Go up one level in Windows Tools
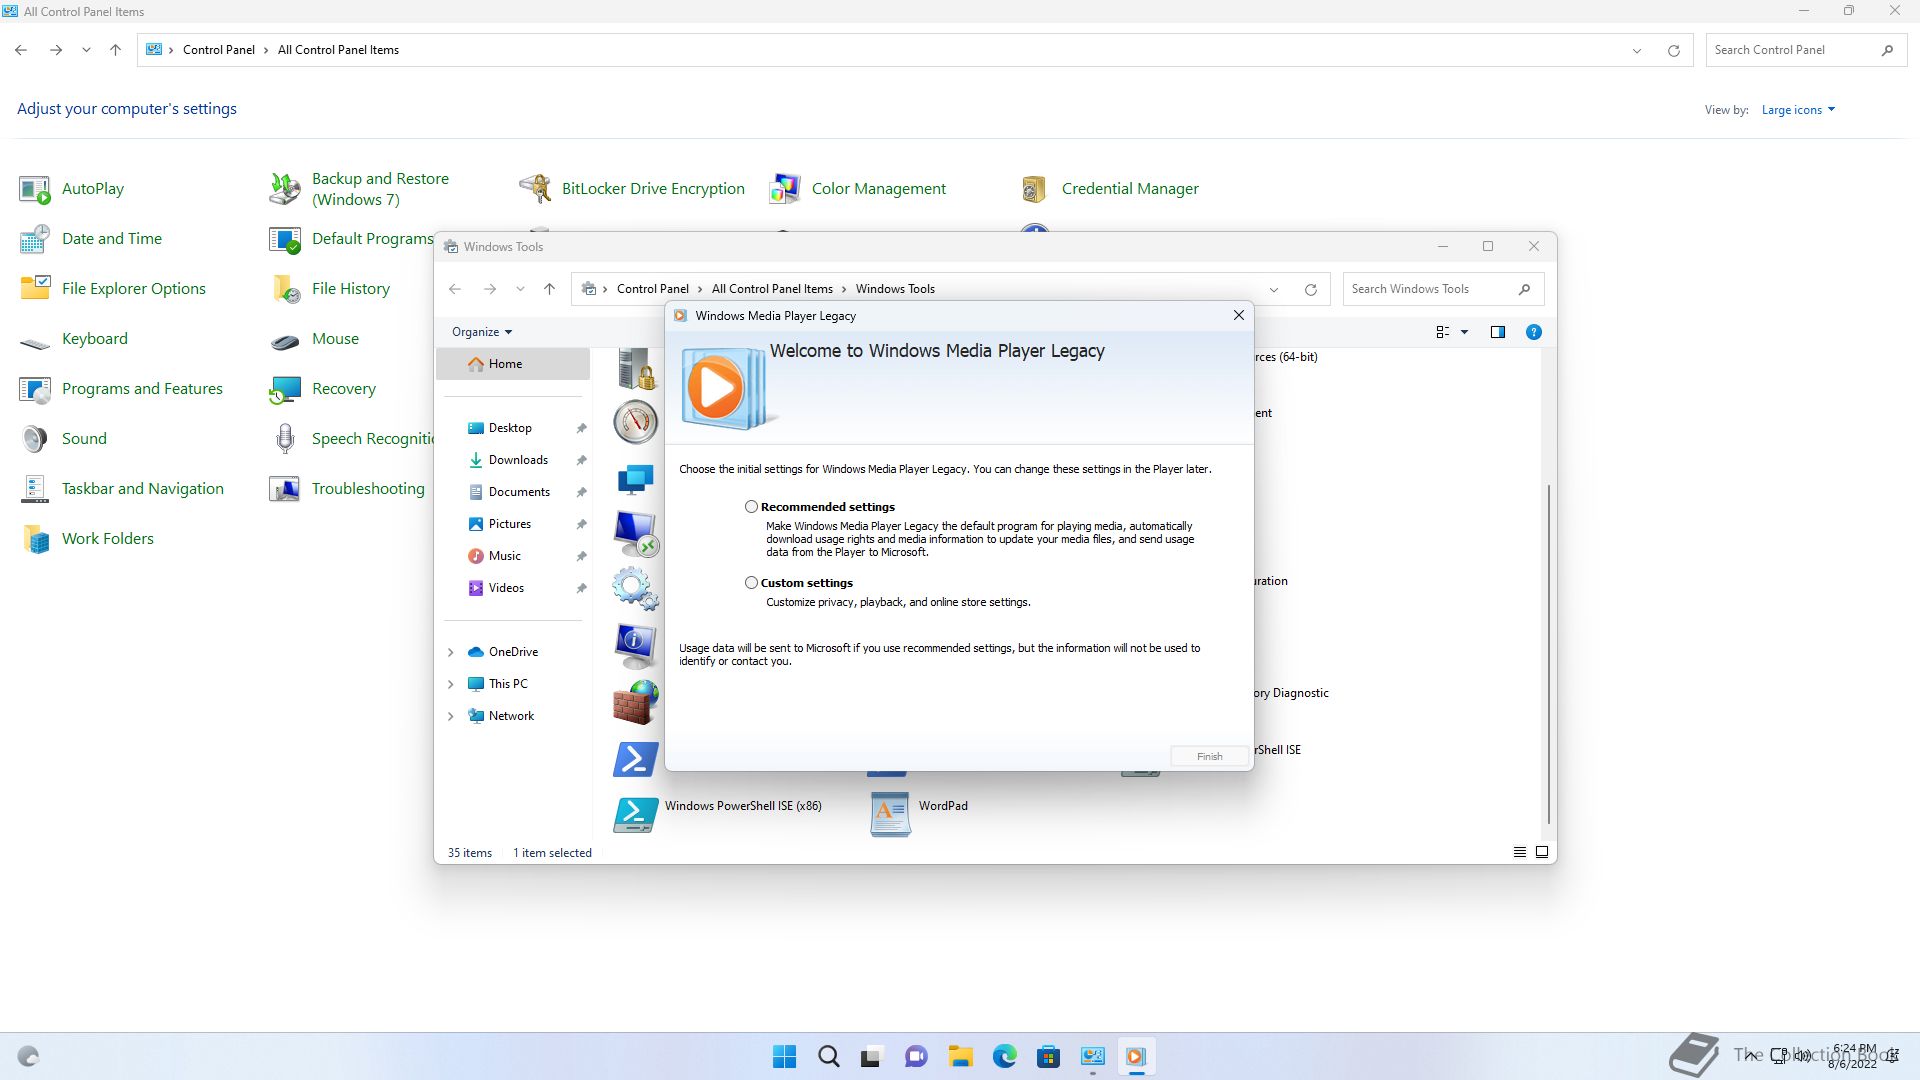The image size is (1920, 1080). [549, 289]
